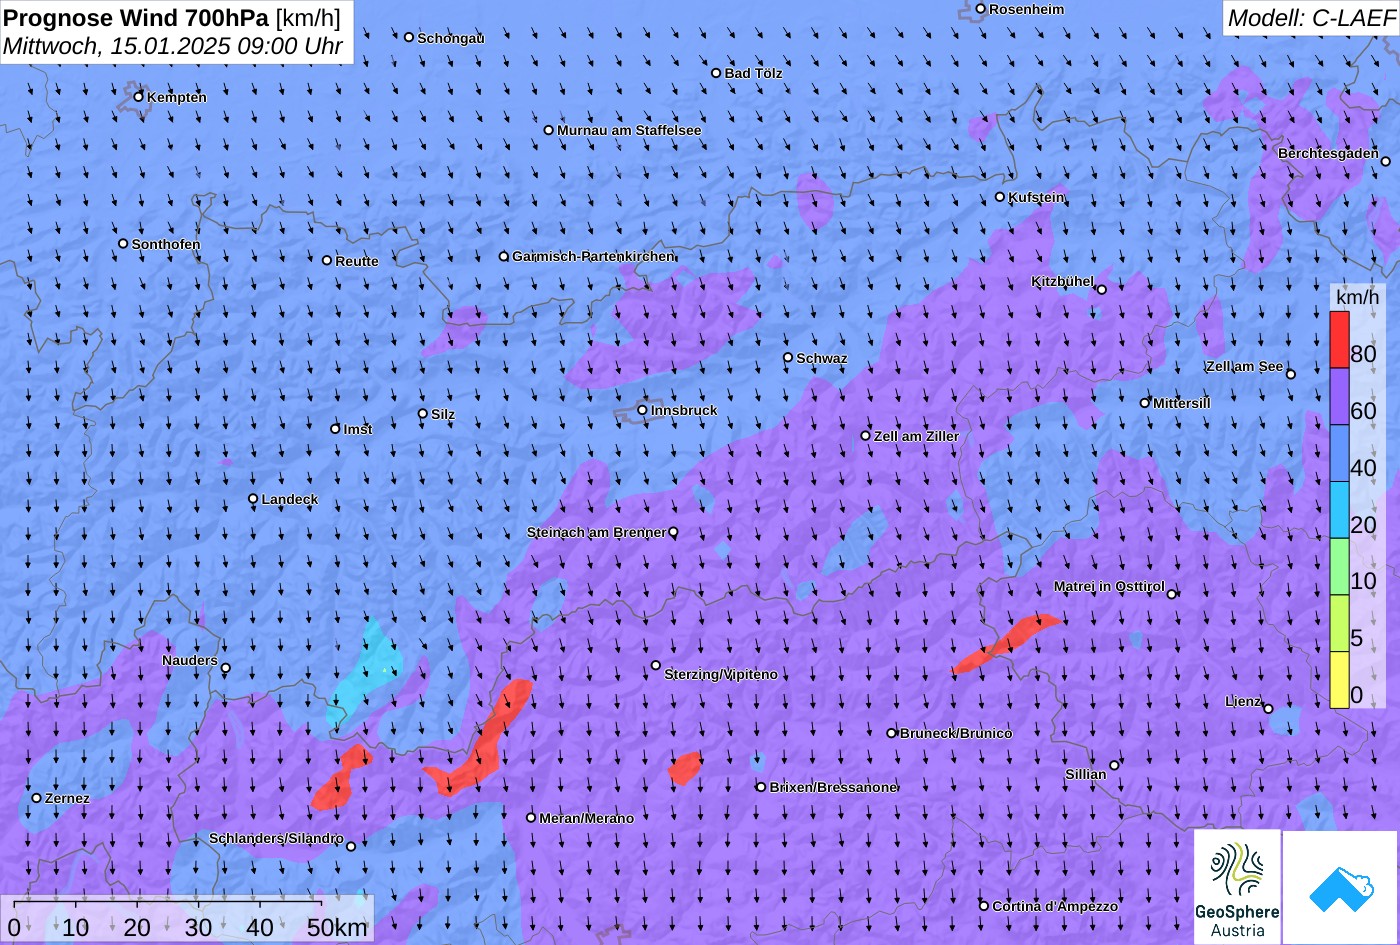
Task: Click the 'Murnau am Staffelsee' label
Action: pyautogui.click(x=629, y=131)
